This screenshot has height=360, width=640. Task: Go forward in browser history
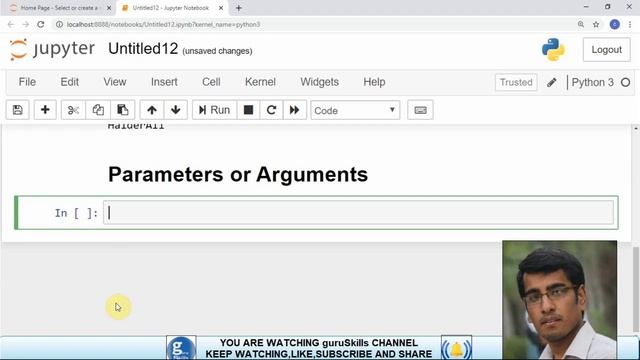pyautogui.click(x=25, y=24)
